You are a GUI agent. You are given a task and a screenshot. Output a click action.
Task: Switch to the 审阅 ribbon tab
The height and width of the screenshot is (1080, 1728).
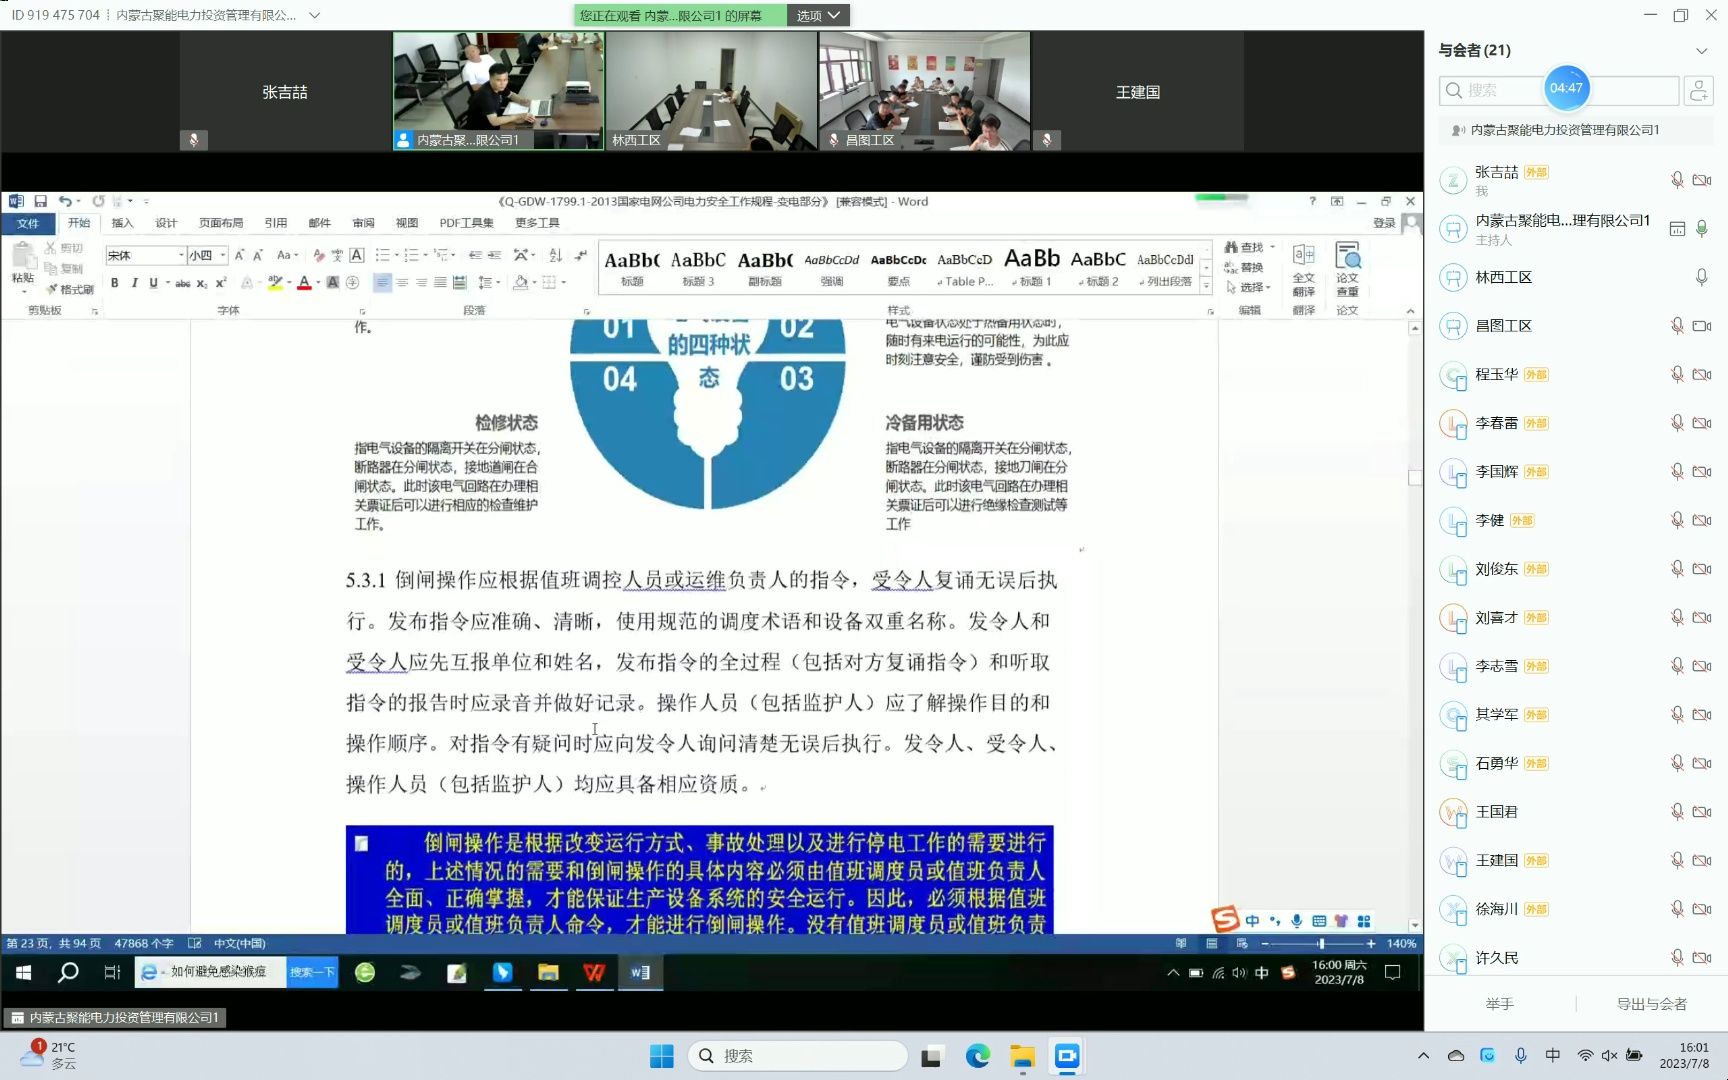tap(363, 223)
